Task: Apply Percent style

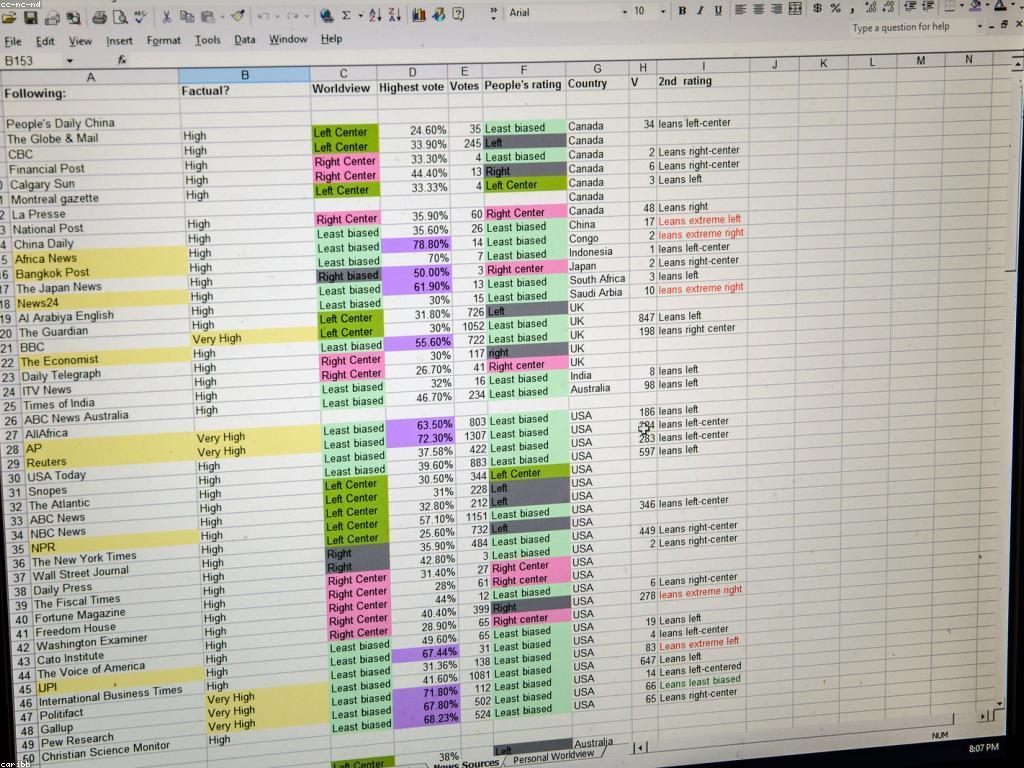Action: click(836, 8)
